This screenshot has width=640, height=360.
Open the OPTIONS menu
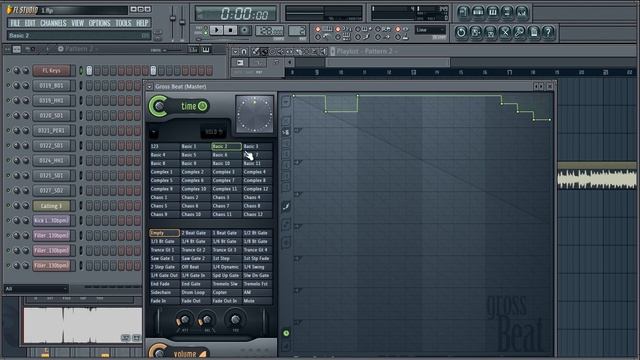click(99, 23)
